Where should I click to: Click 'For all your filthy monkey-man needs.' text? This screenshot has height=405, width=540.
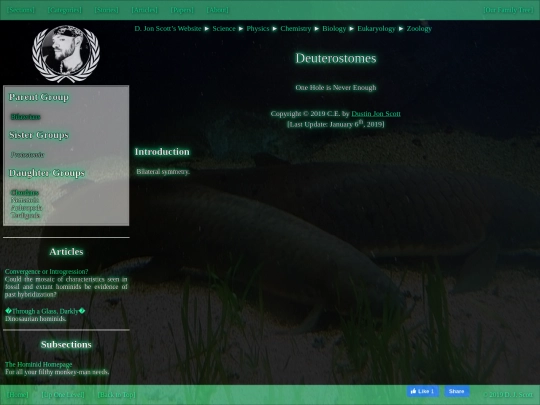point(57,372)
